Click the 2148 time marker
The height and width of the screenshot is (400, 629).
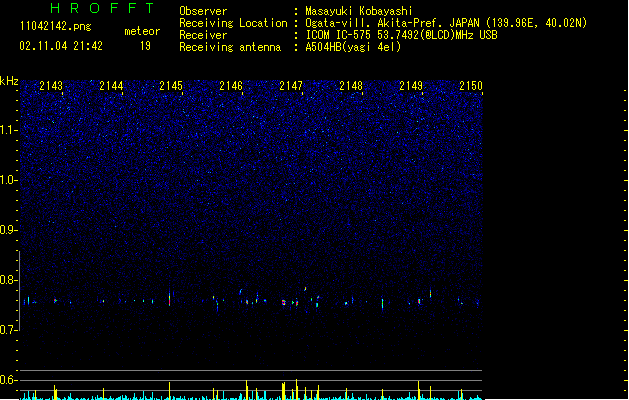(x=351, y=86)
